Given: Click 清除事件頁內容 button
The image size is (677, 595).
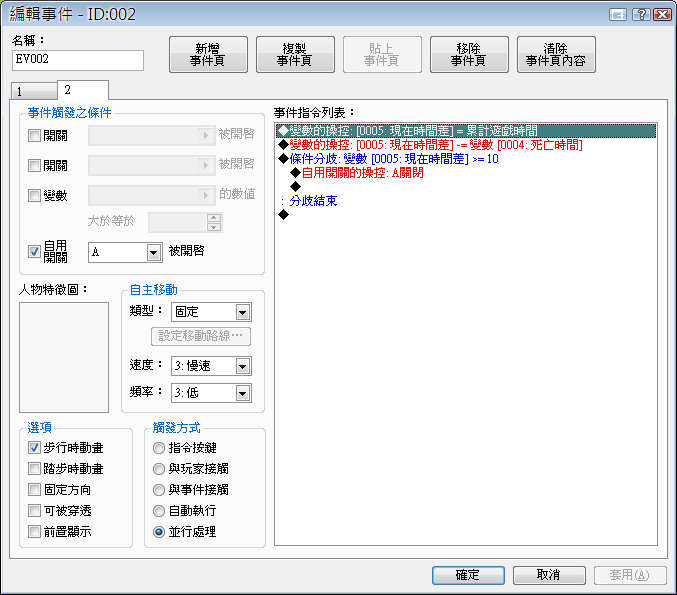Looking at the screenshot, I should [x=556, y=54].
